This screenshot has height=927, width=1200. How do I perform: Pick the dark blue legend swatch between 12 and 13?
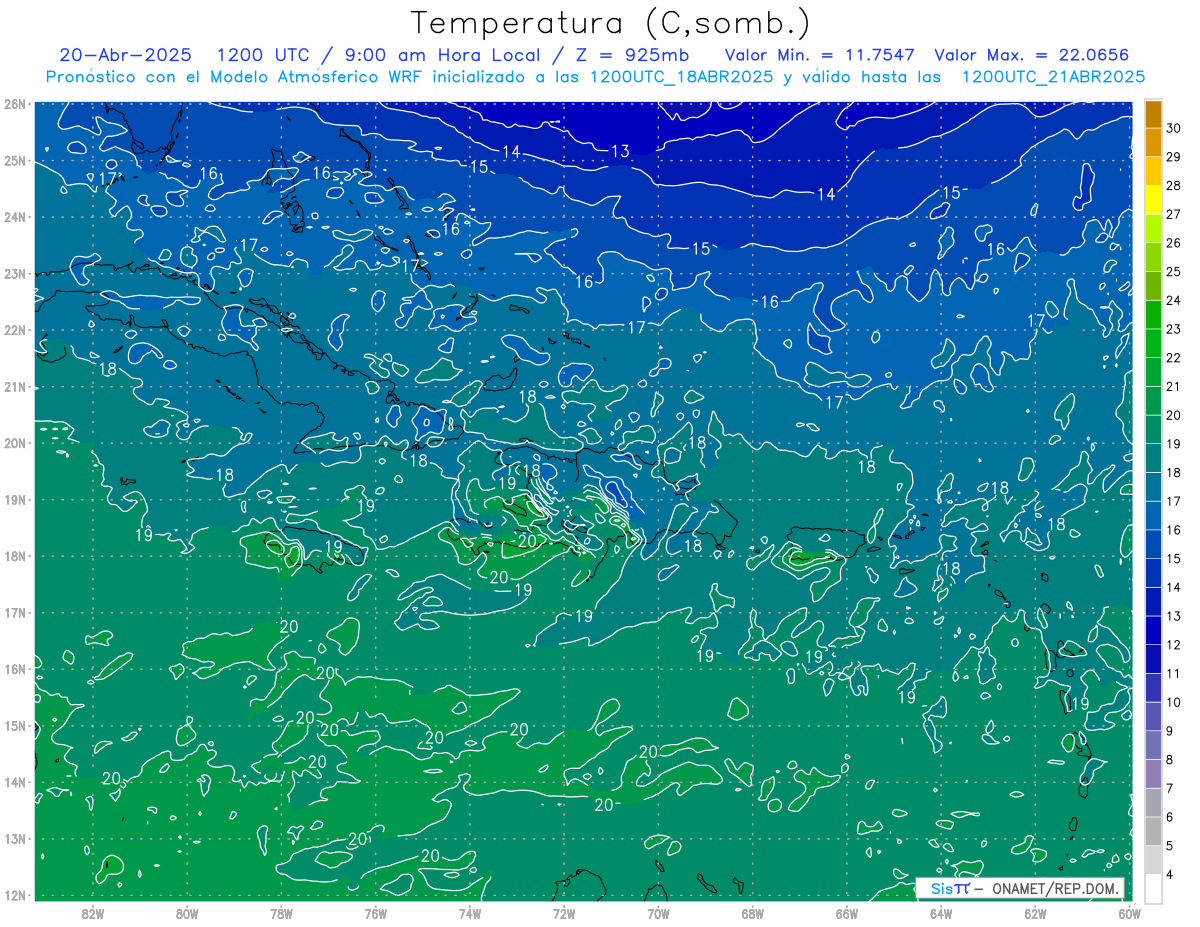1154,632
